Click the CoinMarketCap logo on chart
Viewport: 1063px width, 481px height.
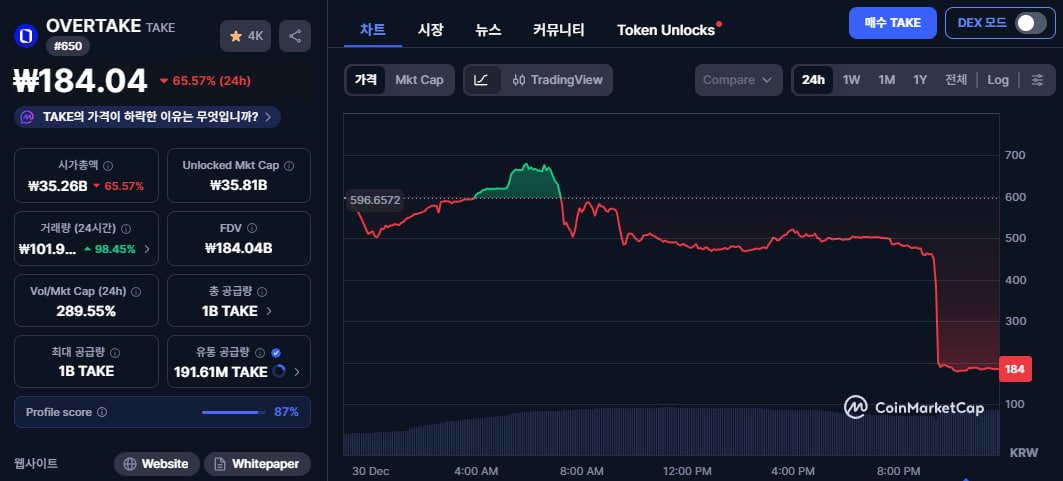(x=914, y=407)
